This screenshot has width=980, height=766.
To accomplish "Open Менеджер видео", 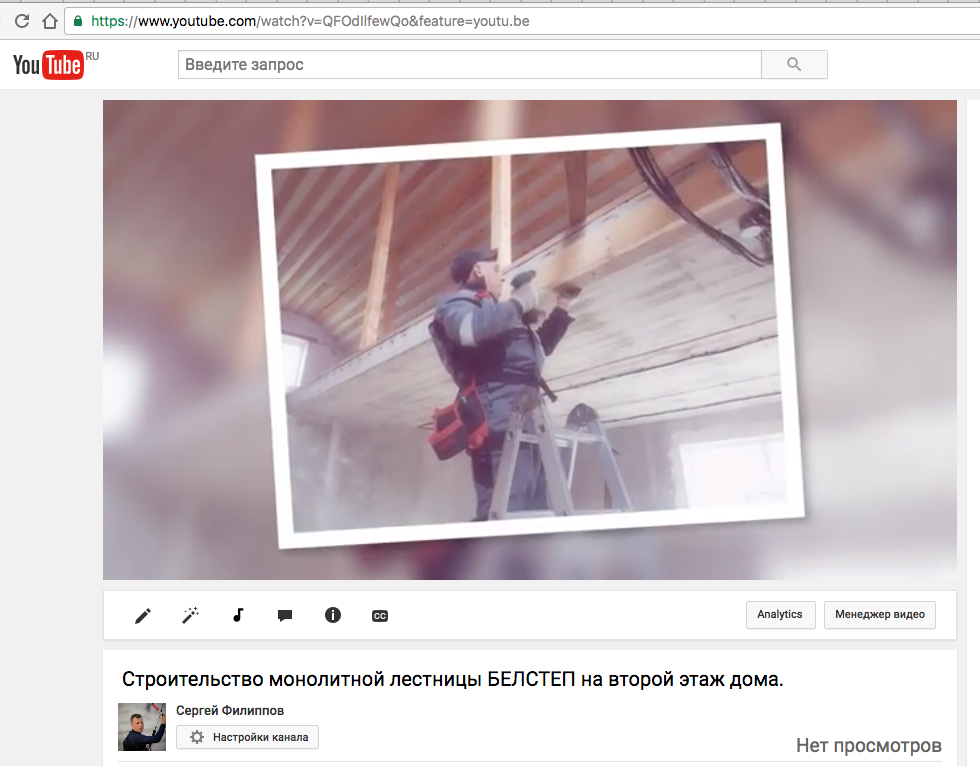I will point(880,615).
